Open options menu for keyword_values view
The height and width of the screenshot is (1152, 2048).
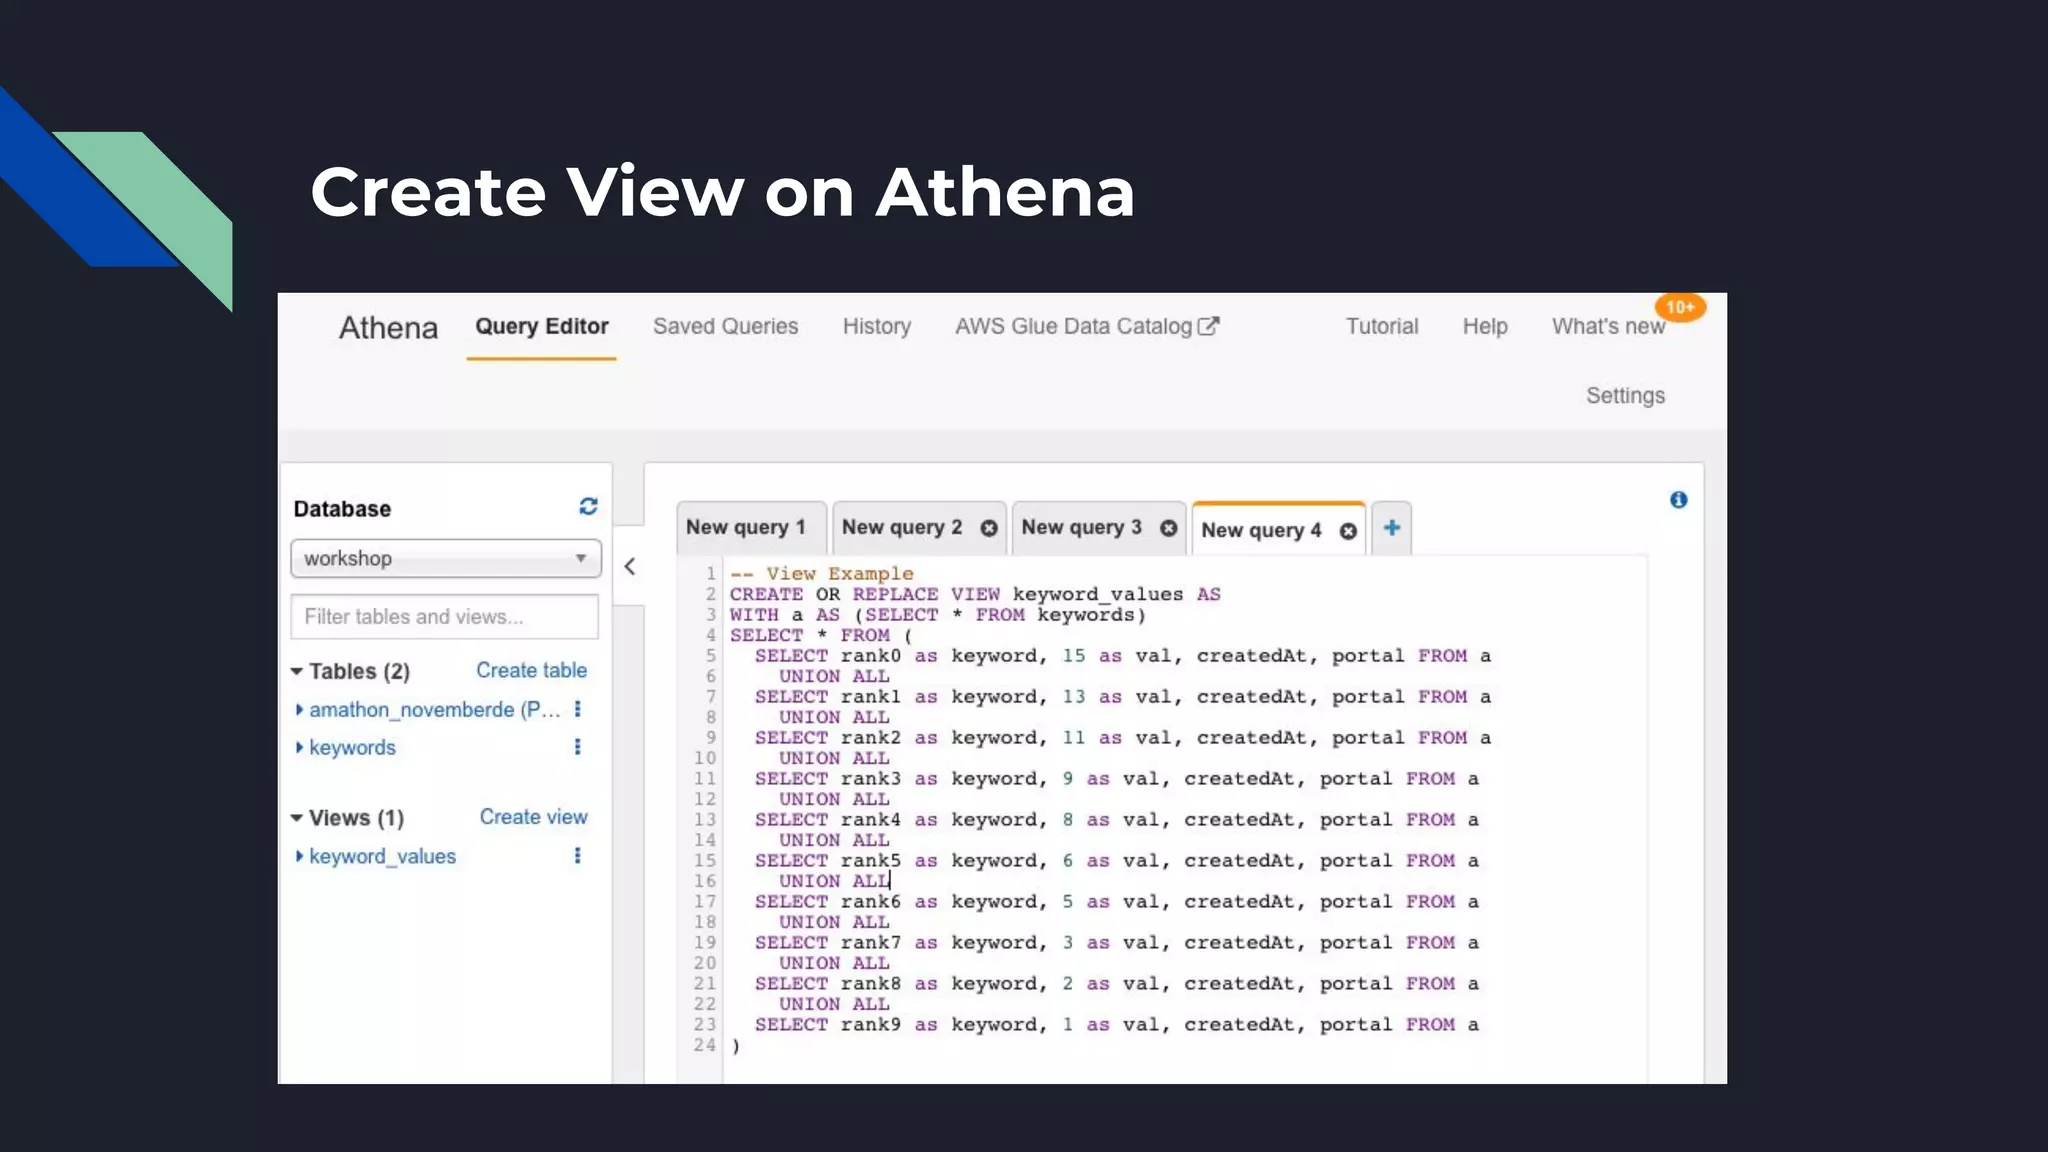point(577,856)
